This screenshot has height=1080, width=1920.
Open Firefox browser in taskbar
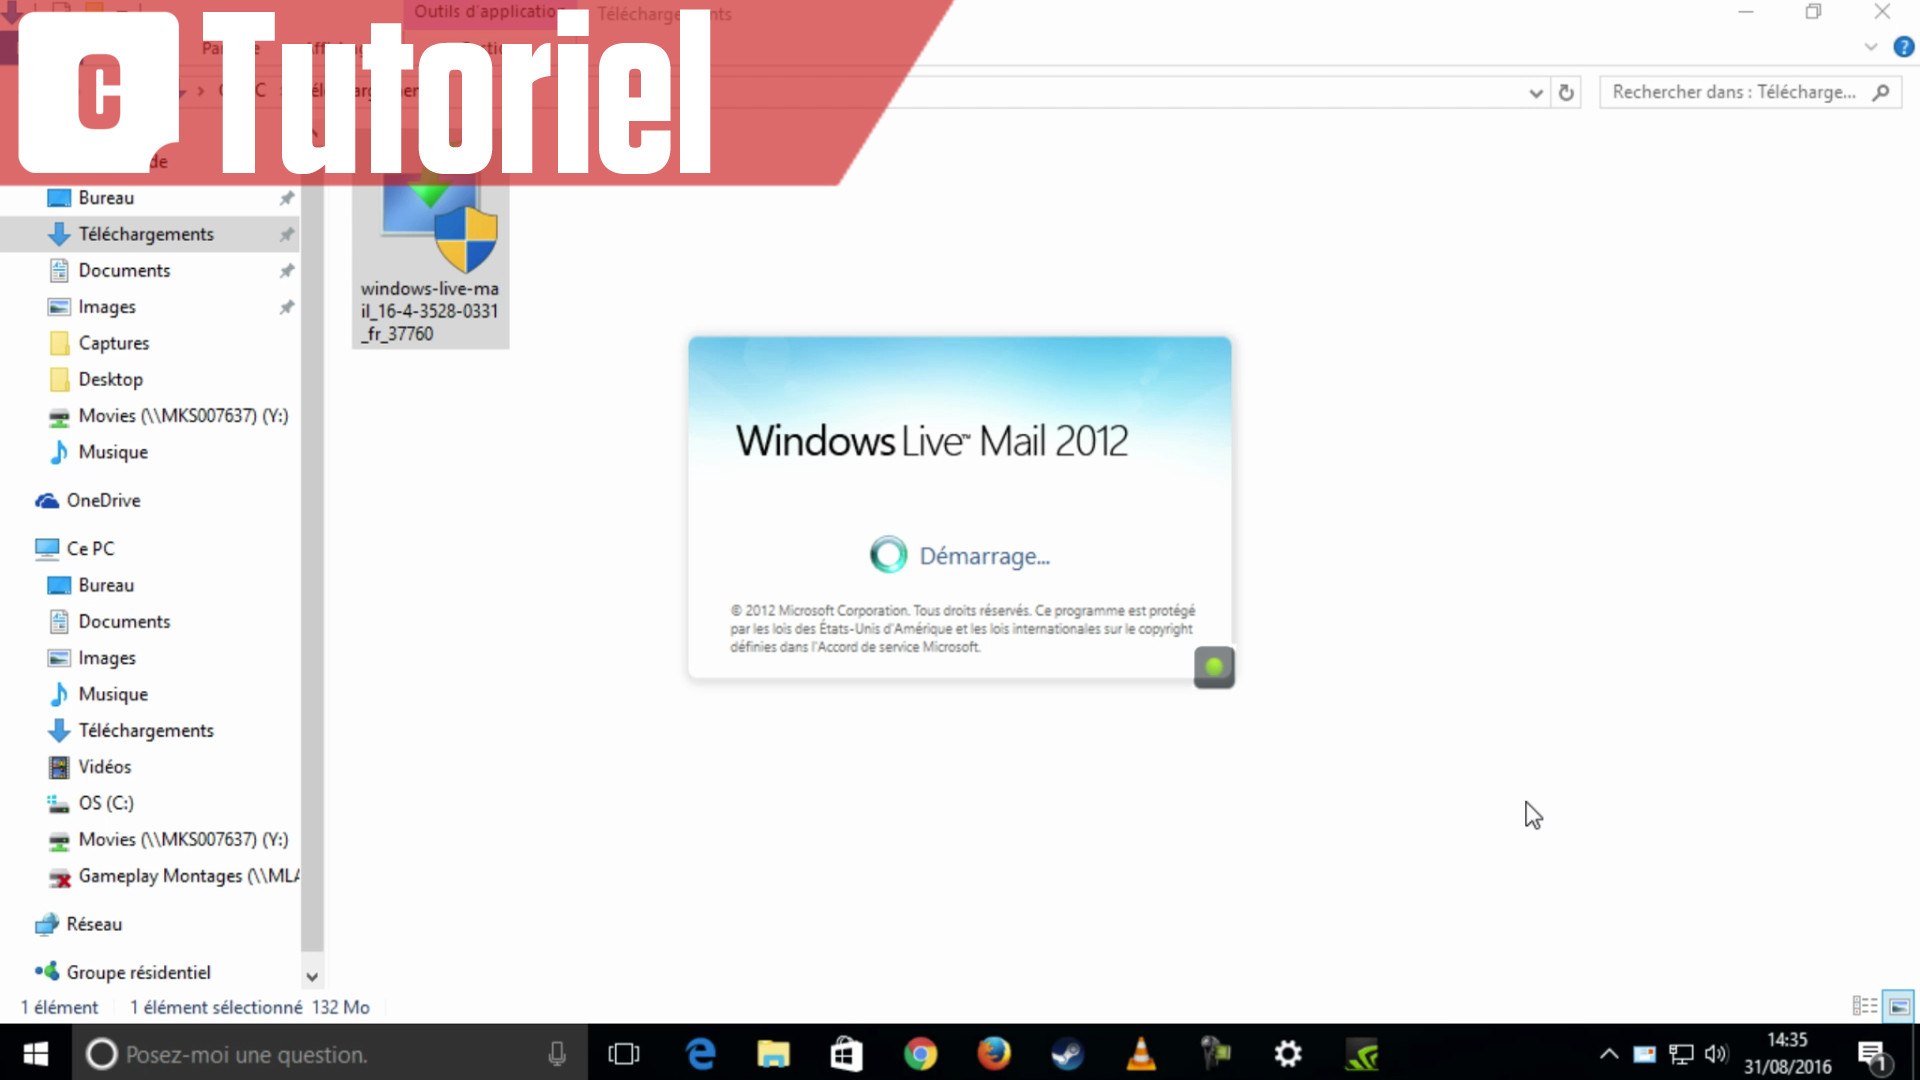993,1054
